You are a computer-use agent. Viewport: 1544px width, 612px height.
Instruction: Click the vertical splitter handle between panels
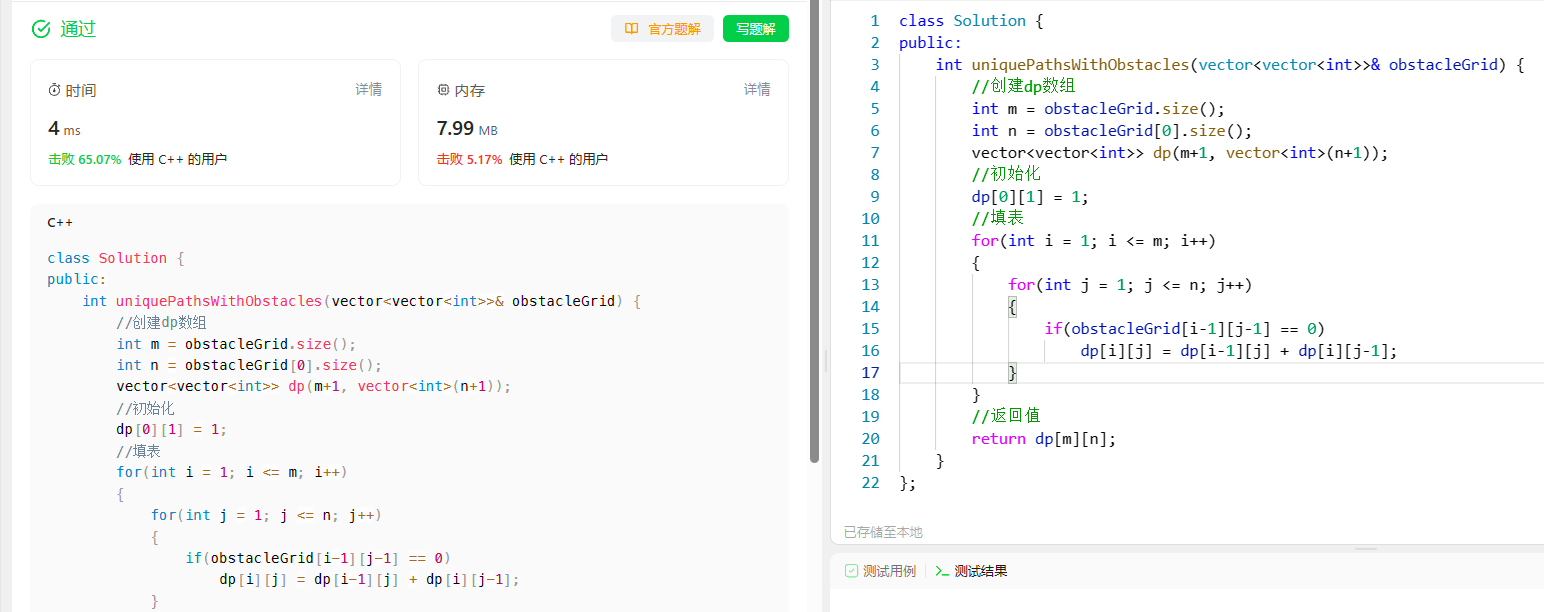[825, 361]
